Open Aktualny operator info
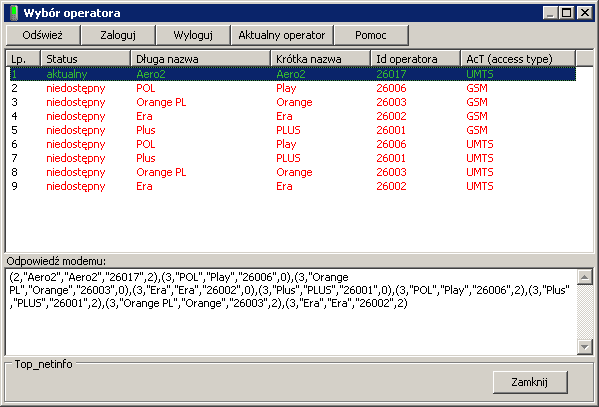599x407 pixels. click(x=282, y=35)
